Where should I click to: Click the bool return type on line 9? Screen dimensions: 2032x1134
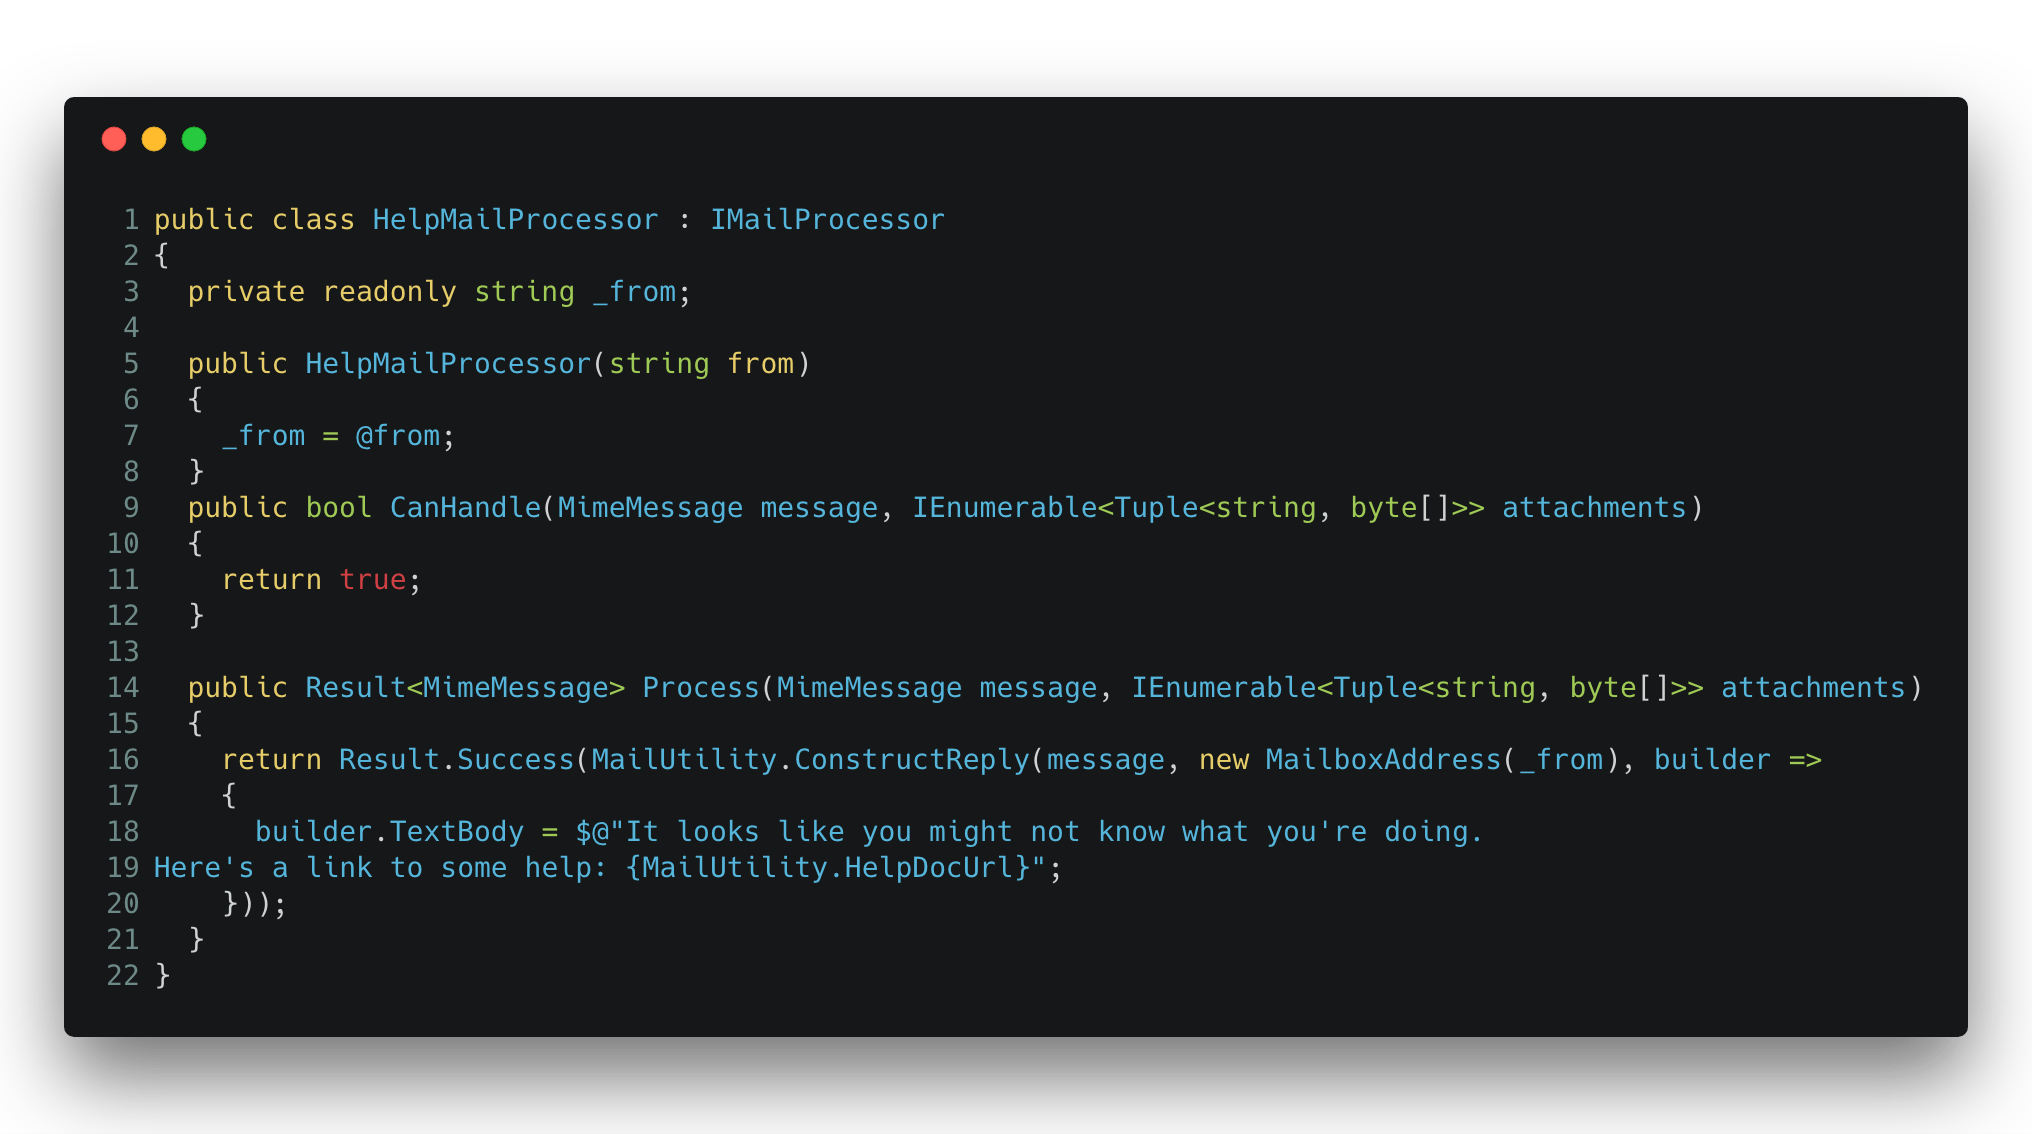338,508
